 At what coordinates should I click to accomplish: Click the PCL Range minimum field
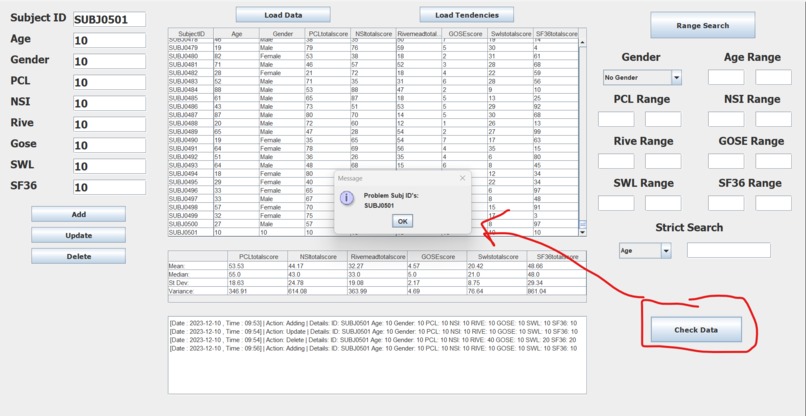[616, 119]
